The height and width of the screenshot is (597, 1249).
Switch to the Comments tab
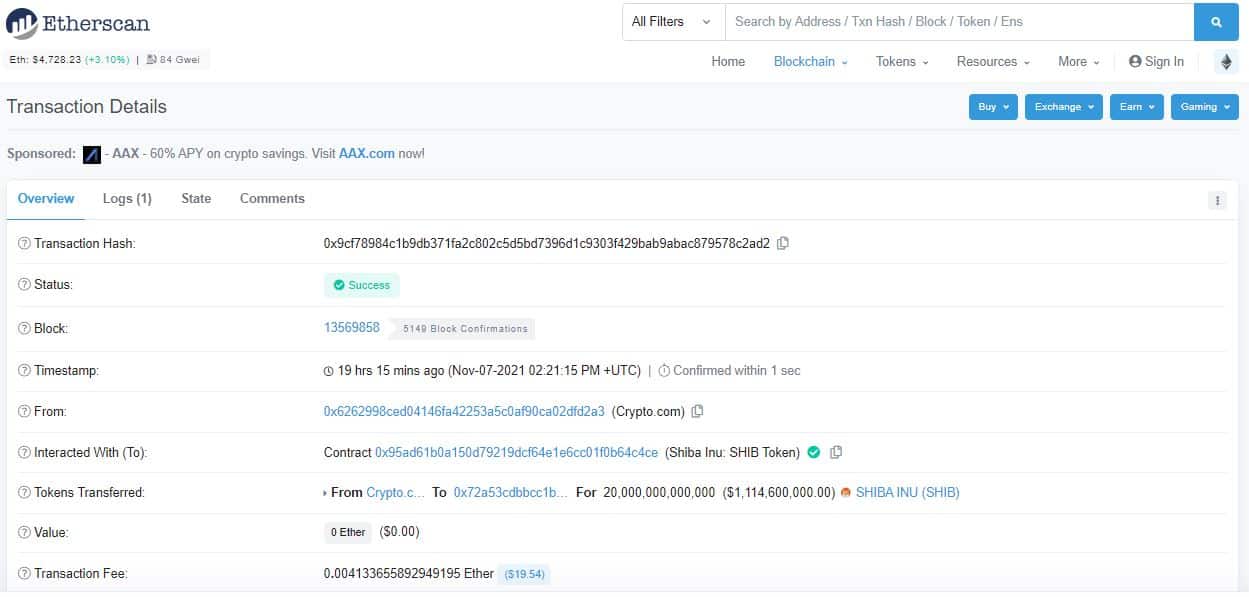[272, 199]
